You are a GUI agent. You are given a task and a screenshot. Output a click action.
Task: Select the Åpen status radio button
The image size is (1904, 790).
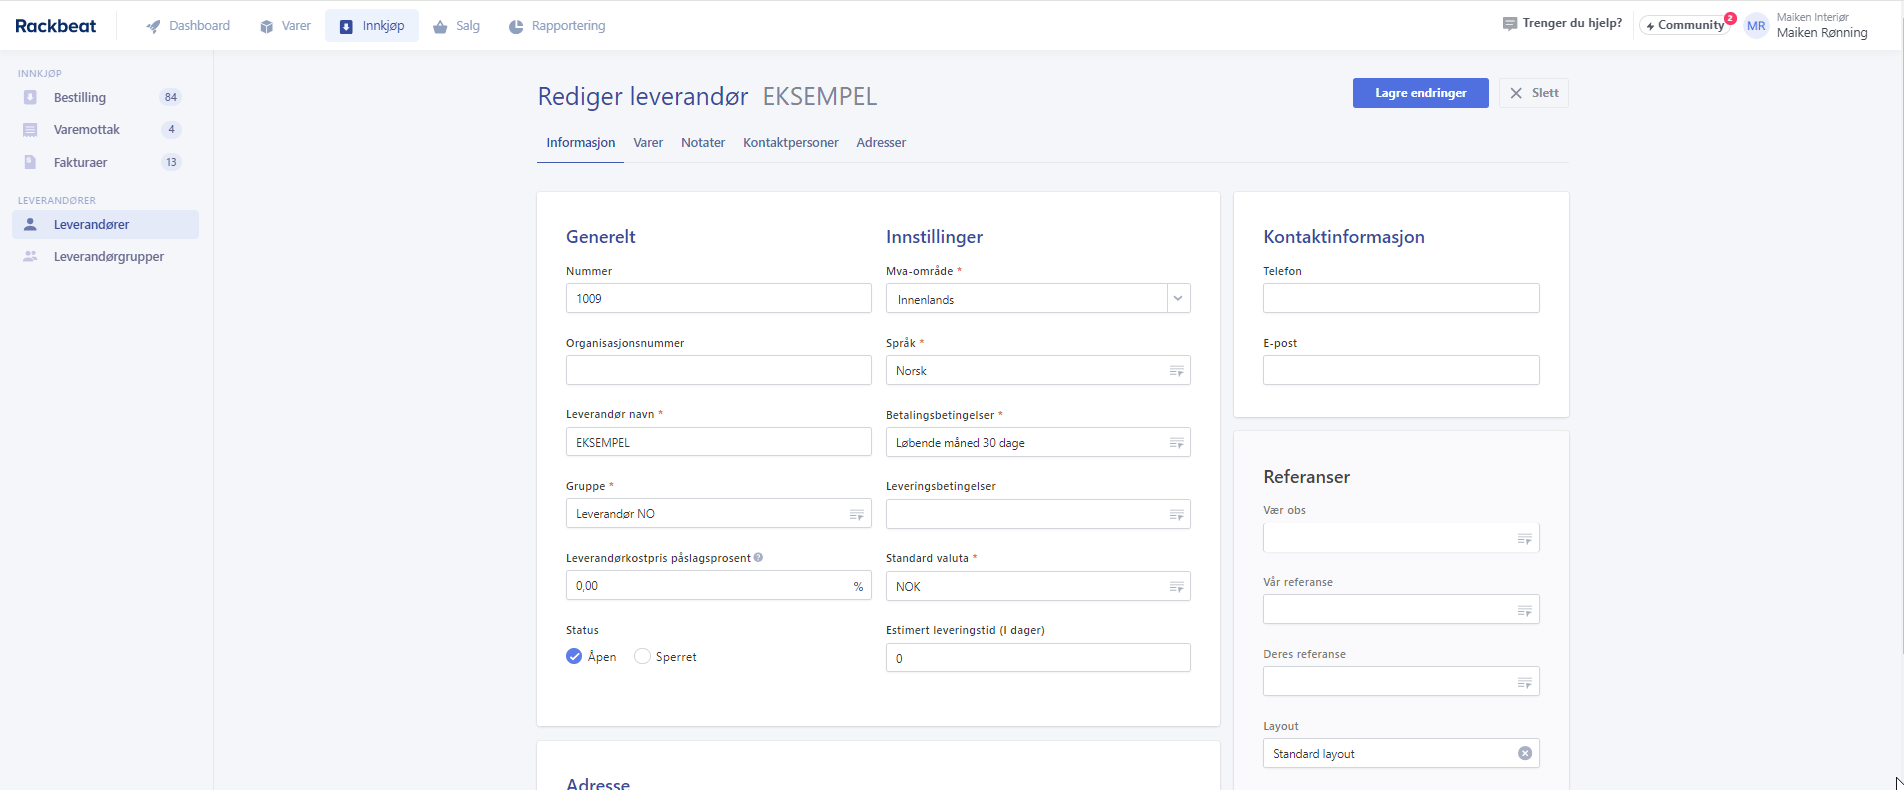click(x=574, y=657)
